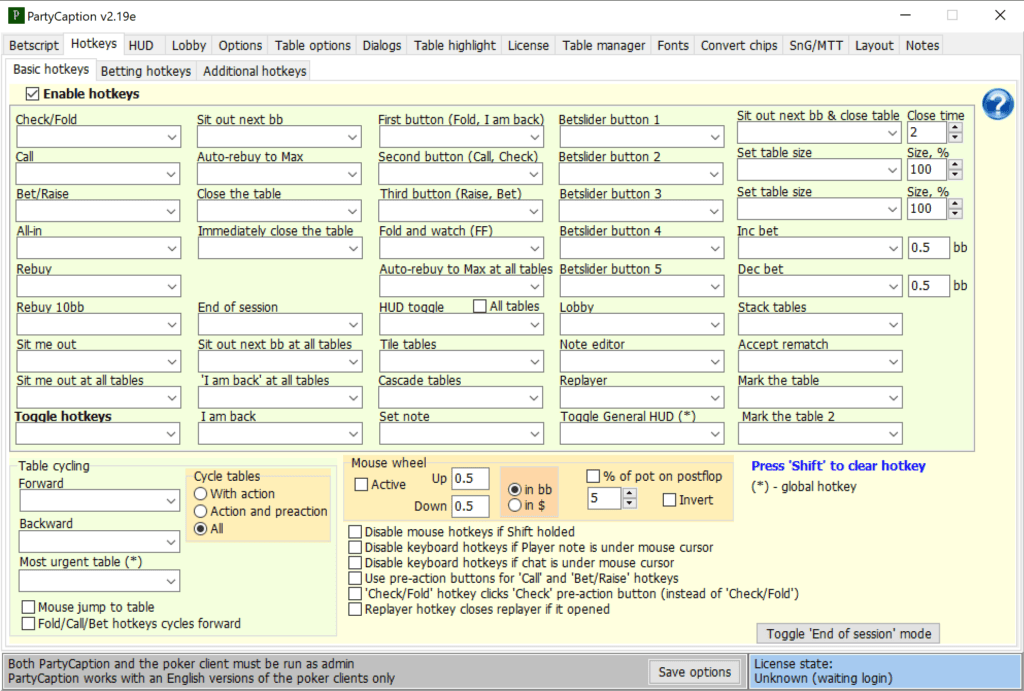Go to the Lobby tab

pyautogui.click(x=189, y=46)
